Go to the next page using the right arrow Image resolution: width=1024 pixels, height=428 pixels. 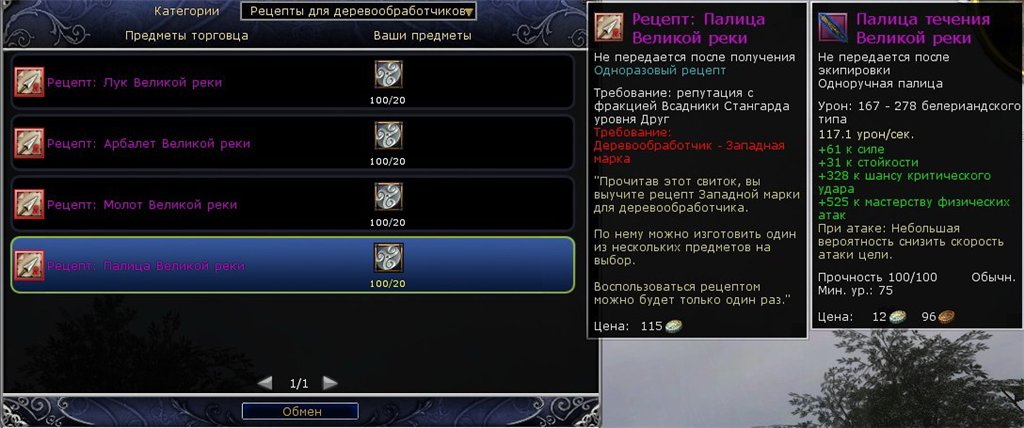(330, 383)
